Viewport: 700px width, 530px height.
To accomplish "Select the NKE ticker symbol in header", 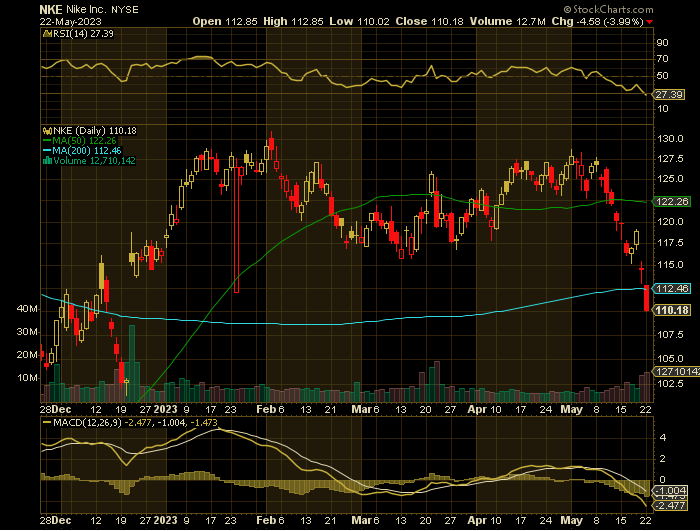I will (50, 9).
